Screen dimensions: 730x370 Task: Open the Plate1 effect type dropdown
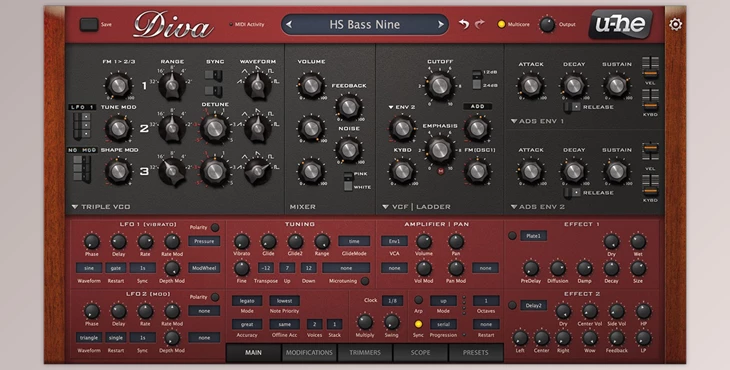534,236
